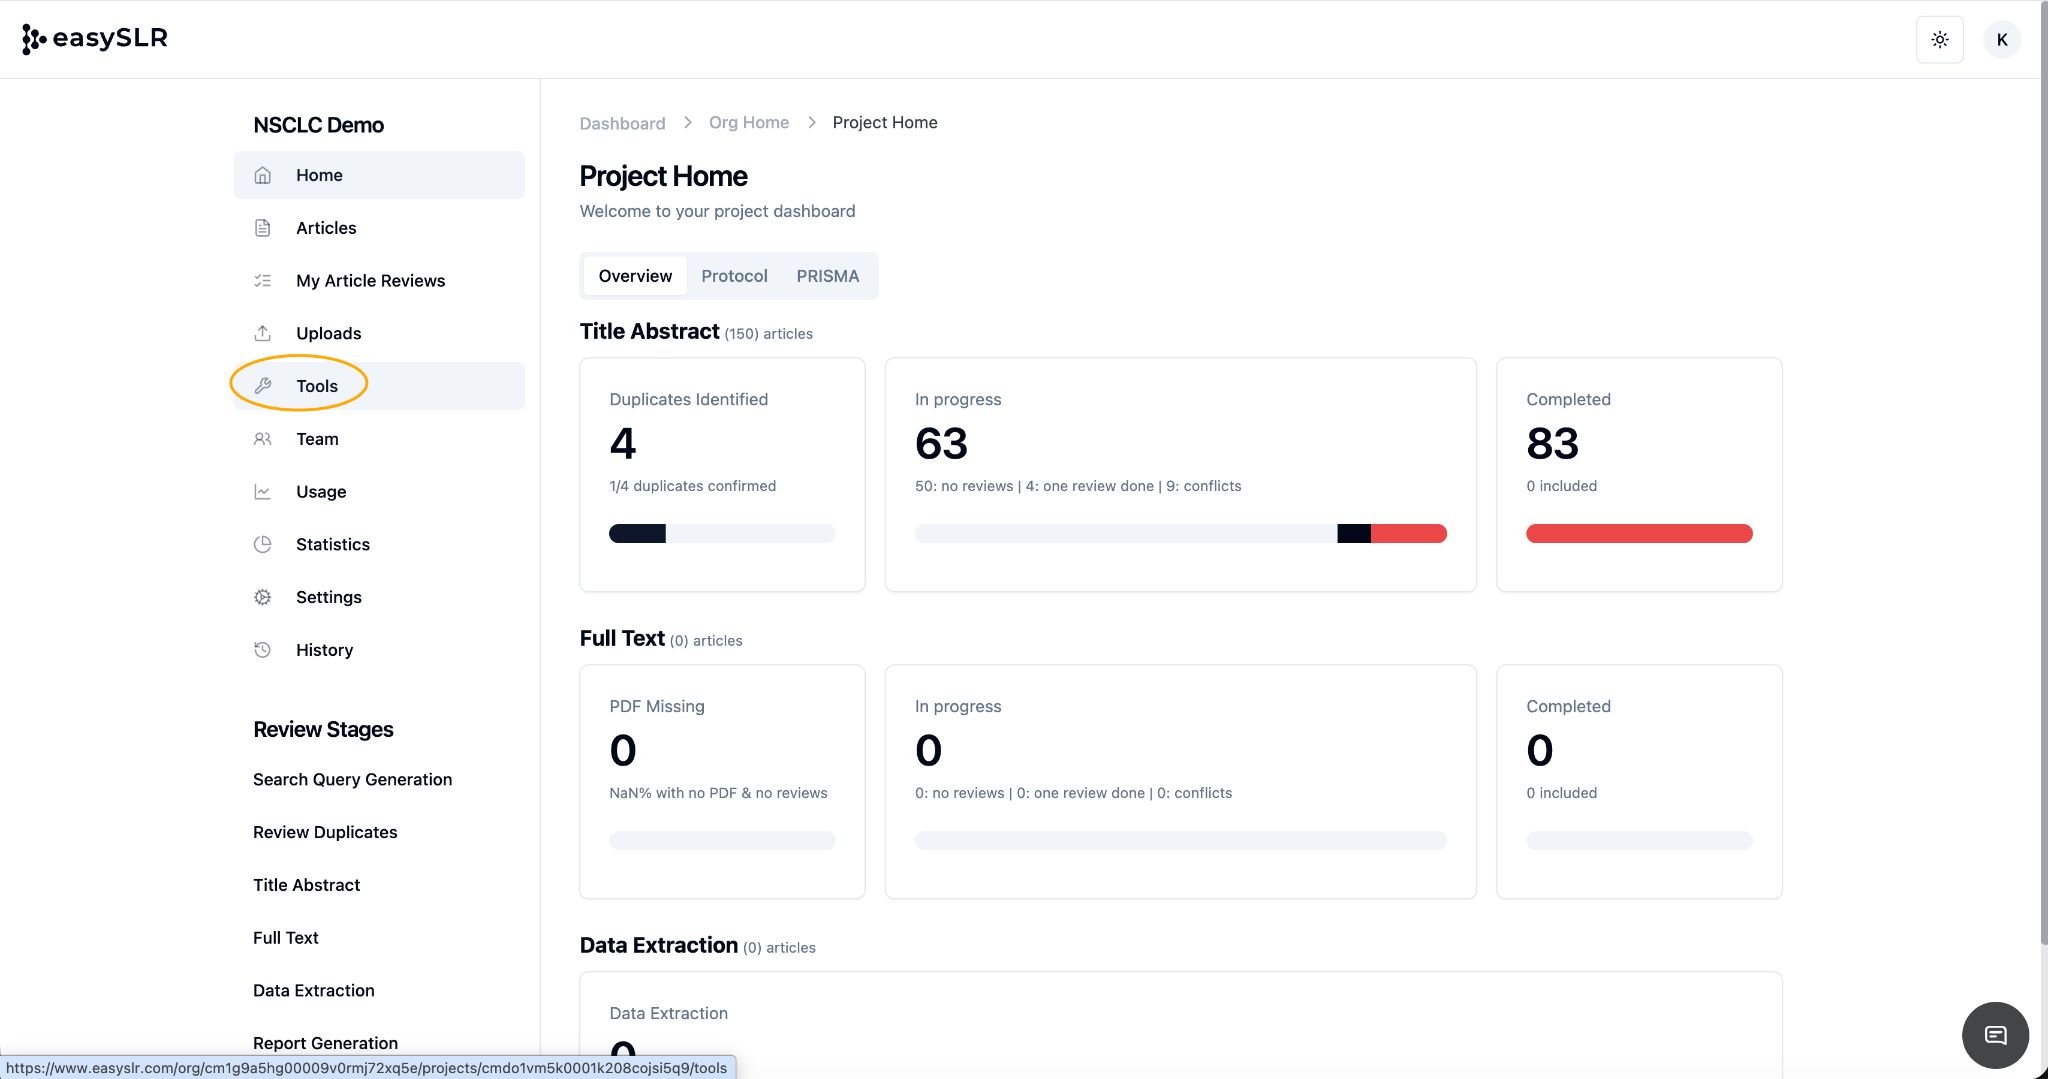Click the easySLR logo

pos(95,38)
